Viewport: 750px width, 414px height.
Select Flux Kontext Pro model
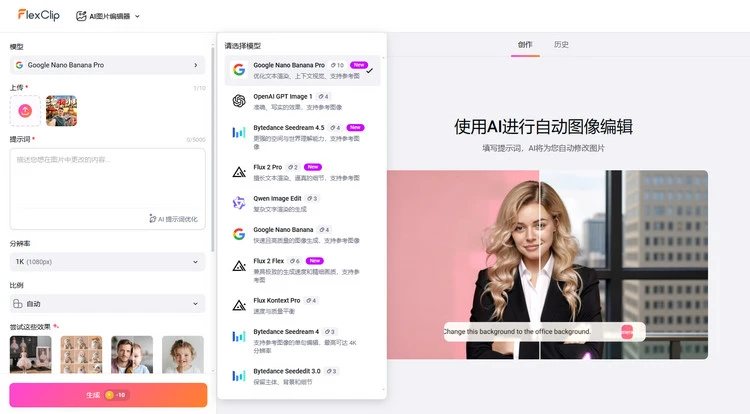[302, 305]
